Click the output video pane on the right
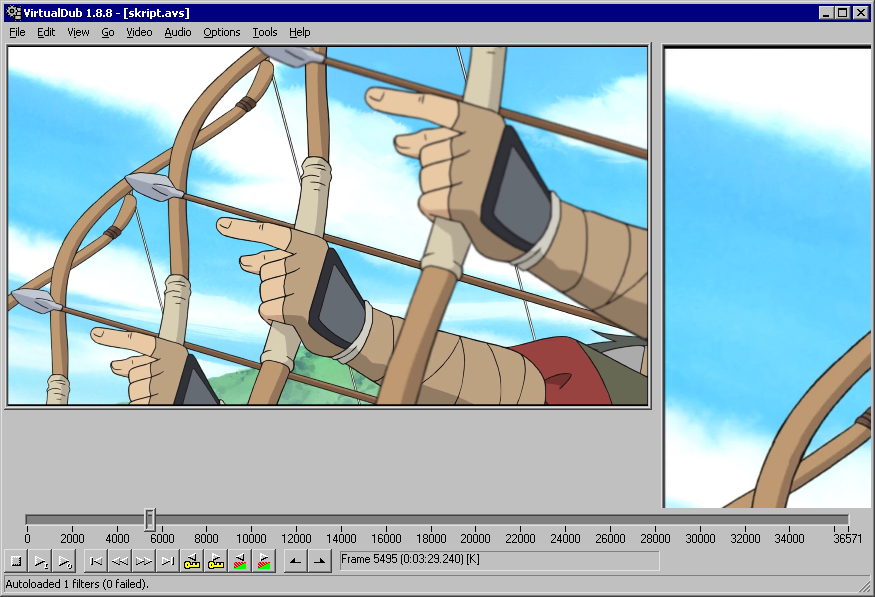Viewport: 875px width, 597px height. [769, 278]
